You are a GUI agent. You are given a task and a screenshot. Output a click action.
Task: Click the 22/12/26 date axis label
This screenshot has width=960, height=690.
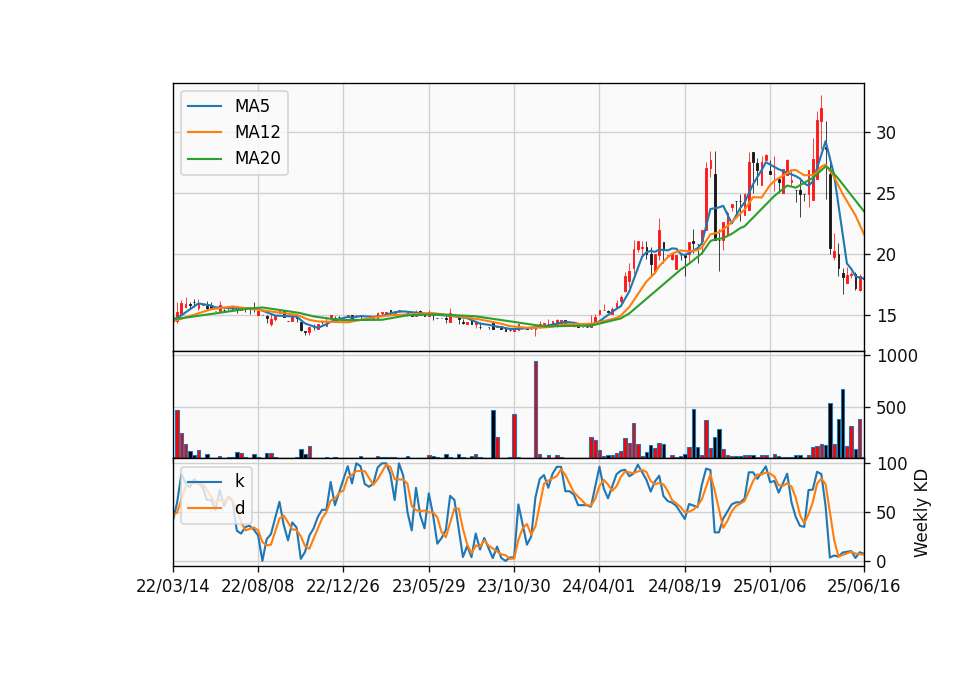pos(343,586)
